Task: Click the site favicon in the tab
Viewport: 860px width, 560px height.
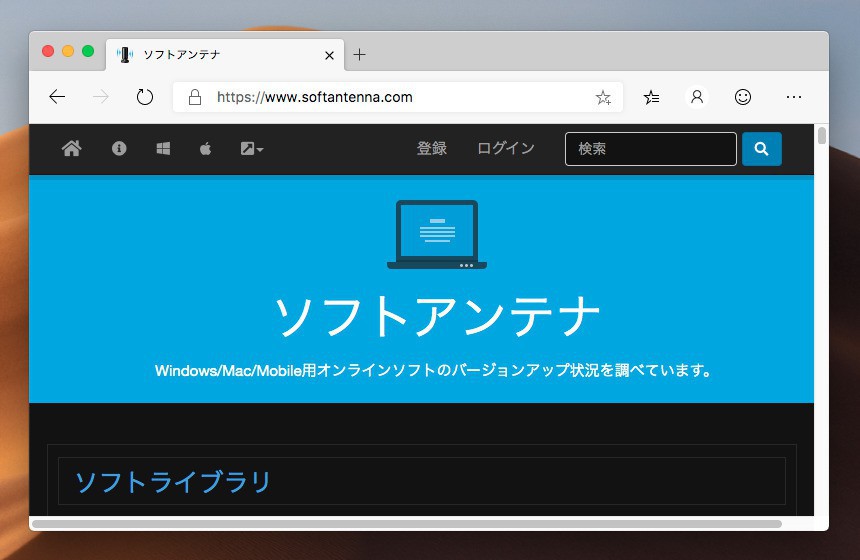Action: tap(125, 55)
